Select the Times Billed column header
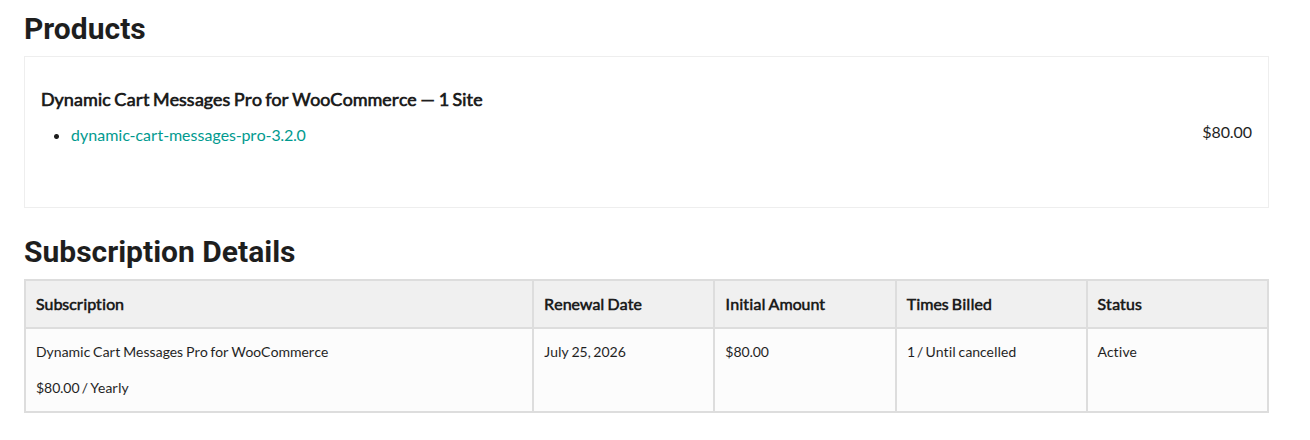Screen dimensions: 1310x440 click(x=949, y=305)
